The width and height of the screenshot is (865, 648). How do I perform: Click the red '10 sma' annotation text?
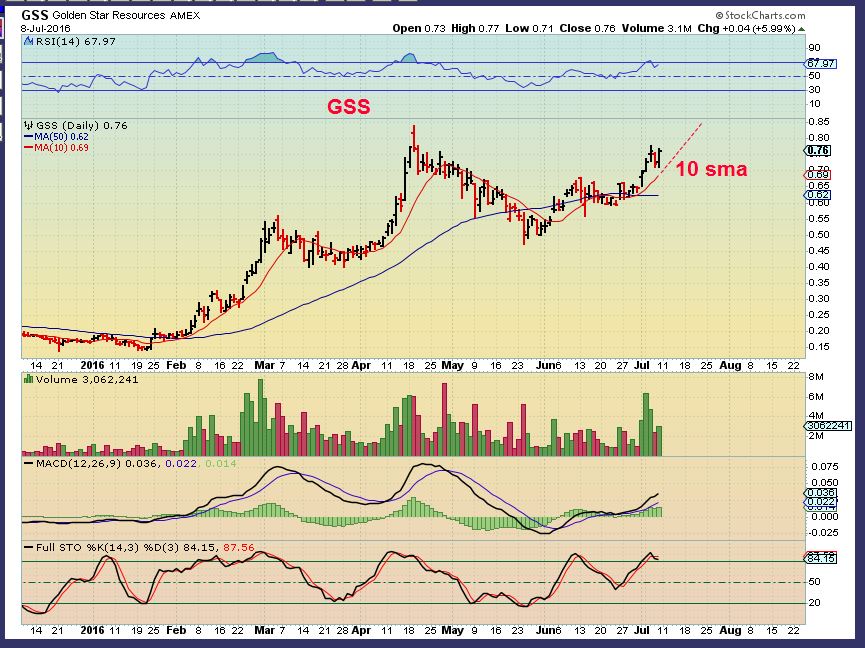point(711,168)
